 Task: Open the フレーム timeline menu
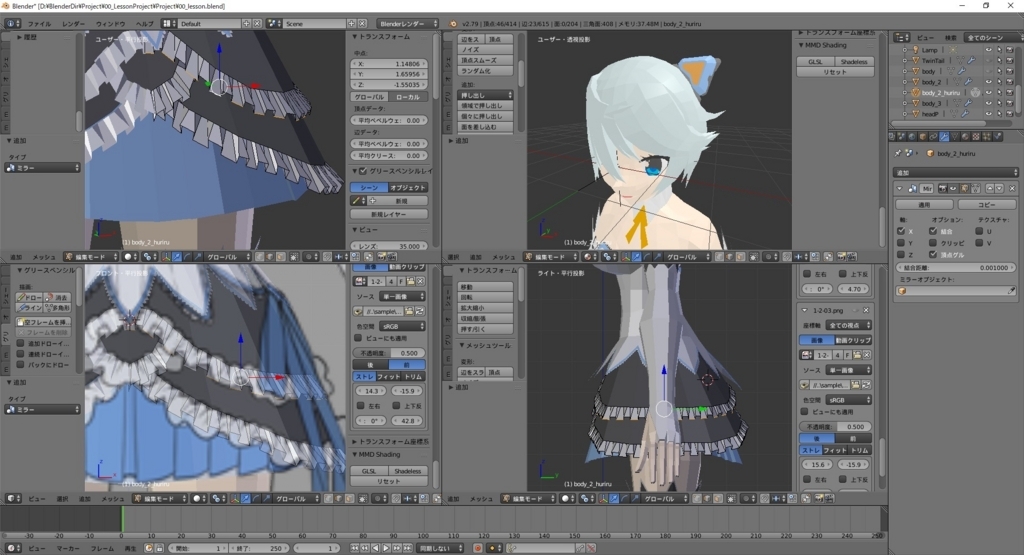point(102,548)
